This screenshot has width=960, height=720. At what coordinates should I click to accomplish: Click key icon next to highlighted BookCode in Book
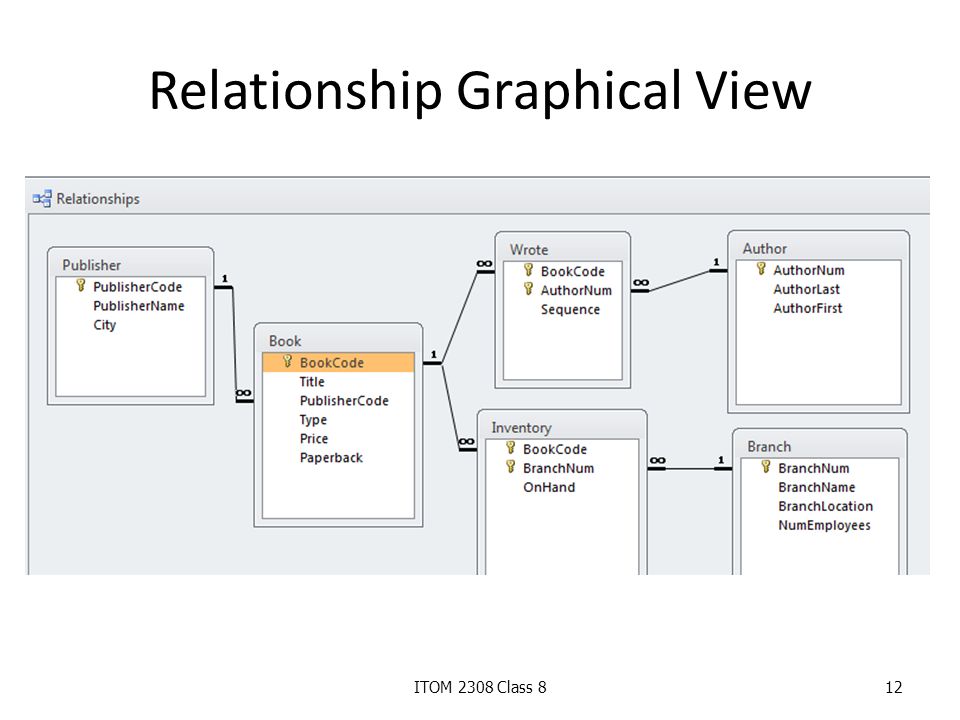click(287, 361)
